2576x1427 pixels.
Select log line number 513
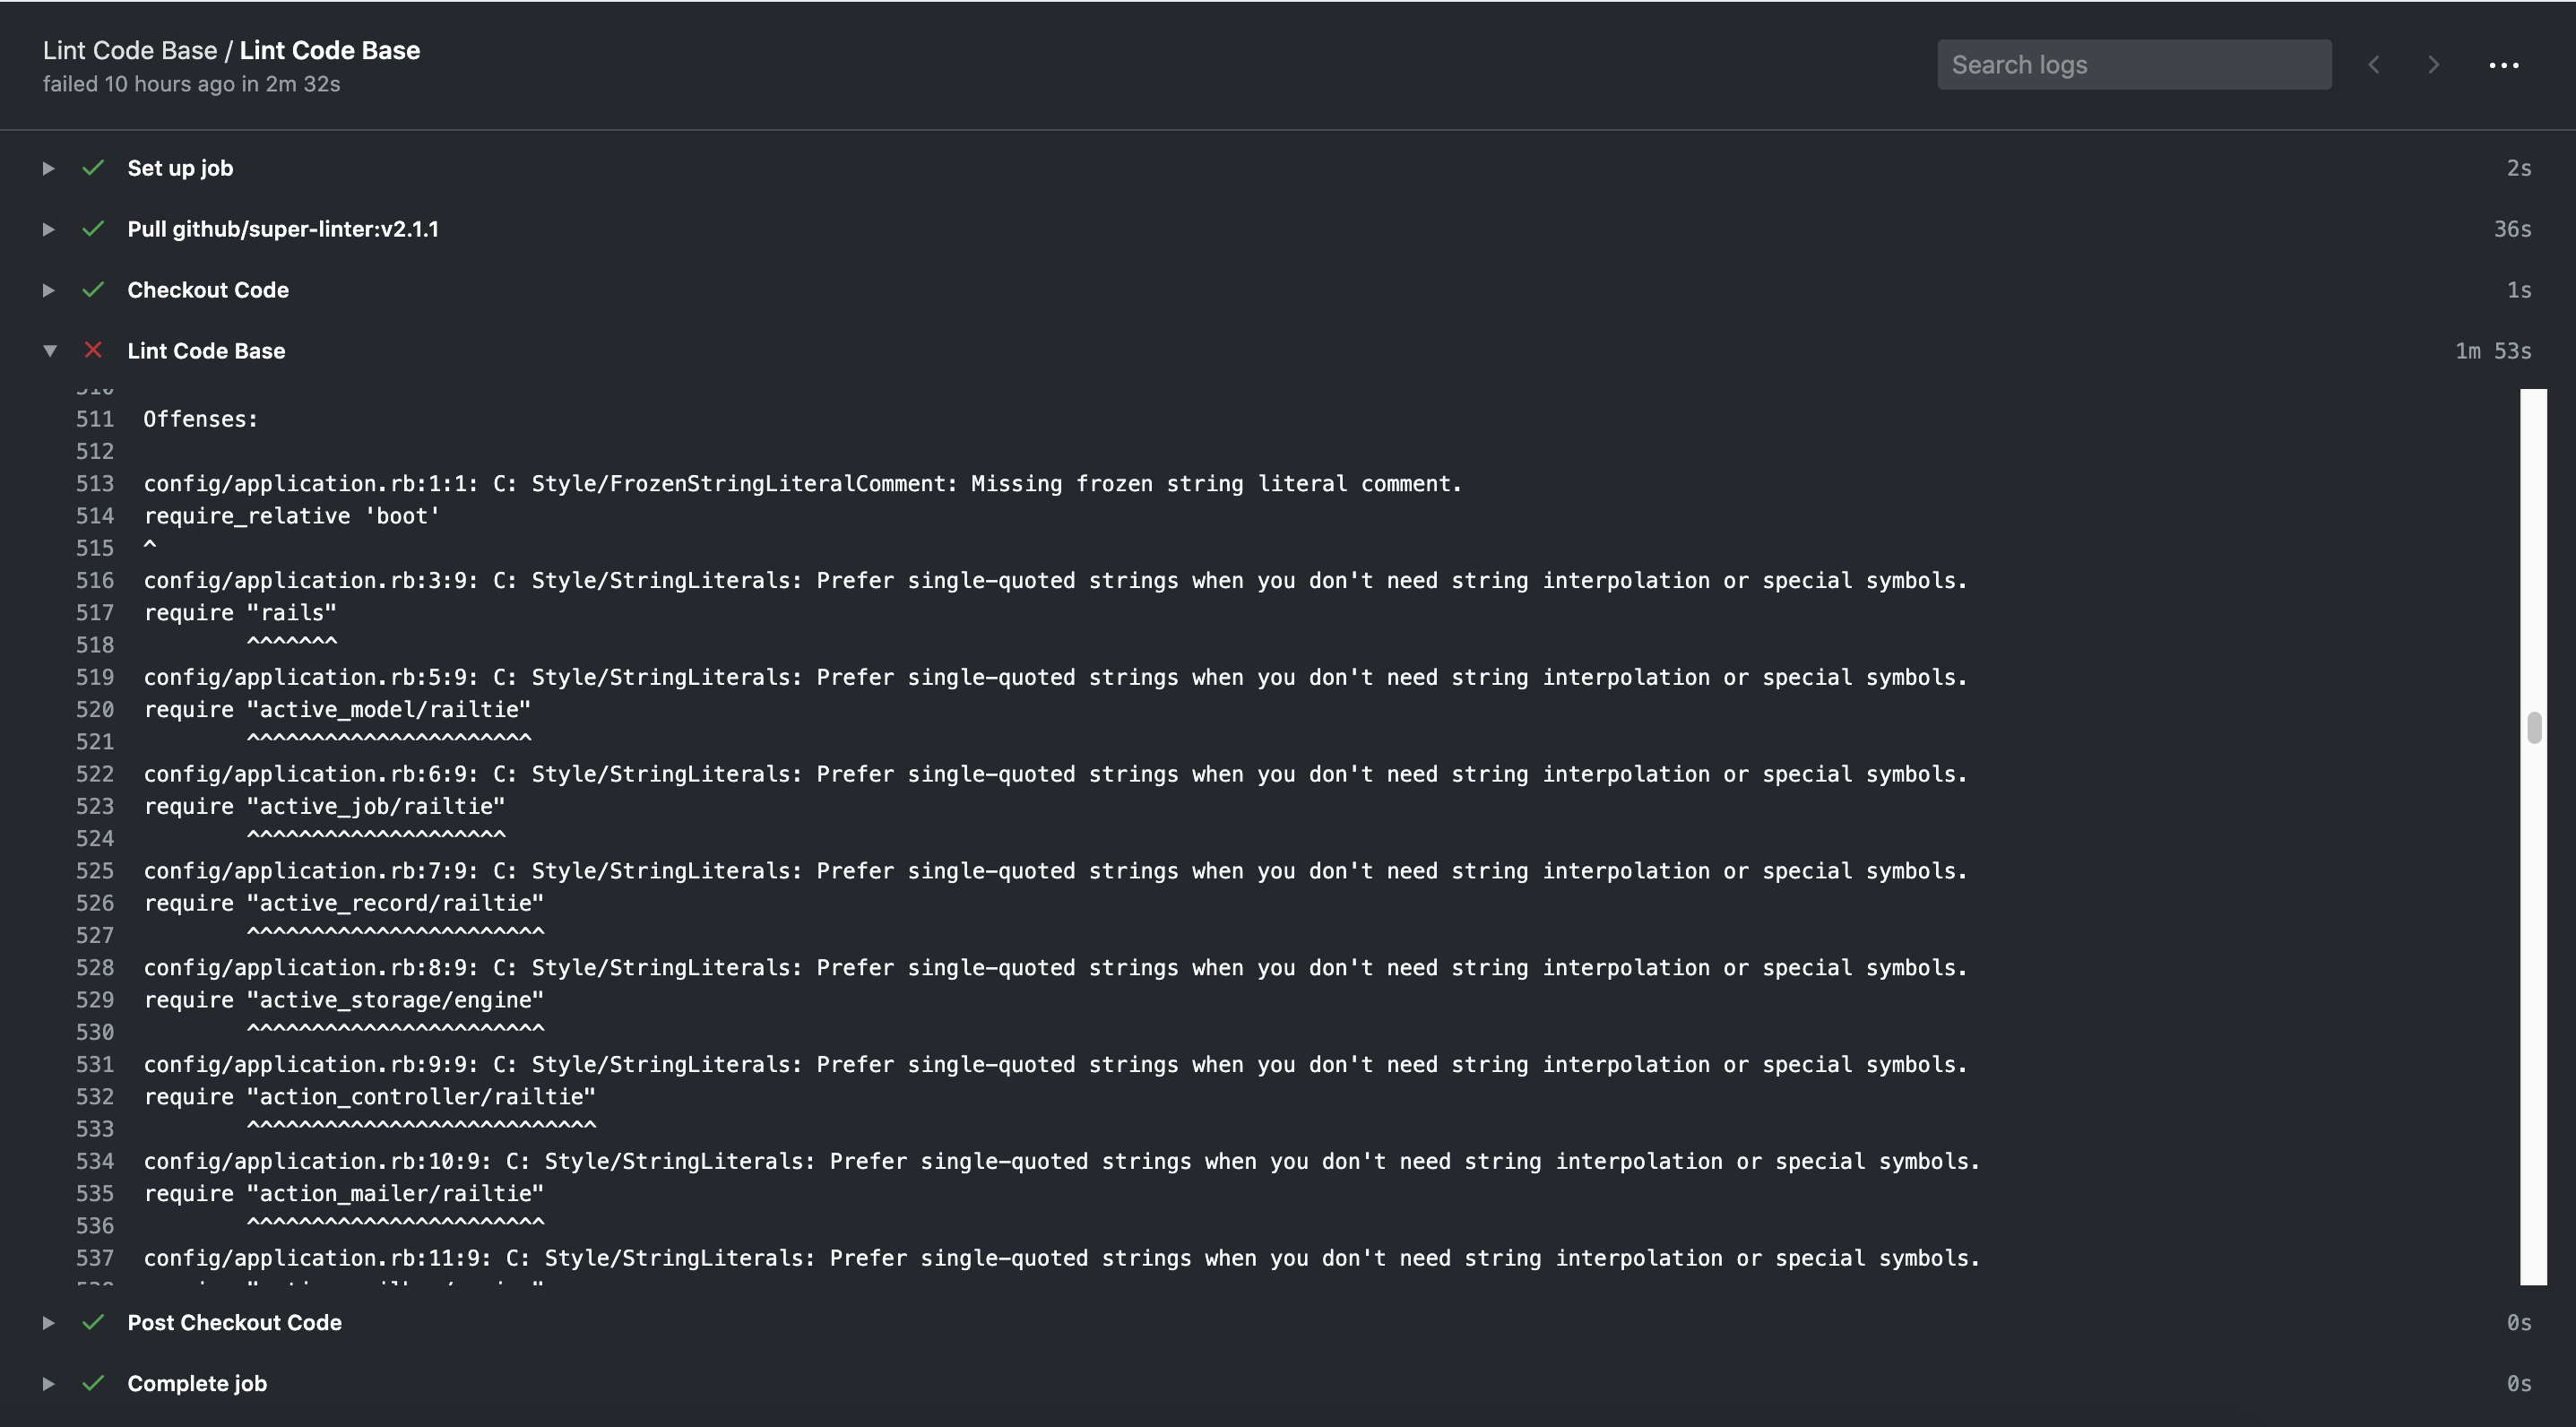pyautogui.click(x=95, y=484)
